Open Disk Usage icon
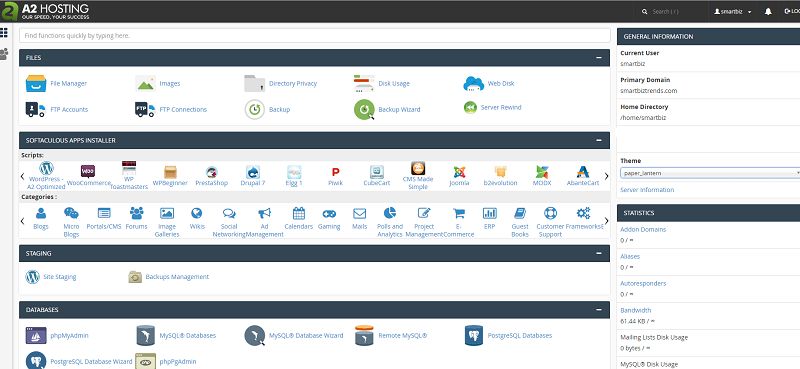This screenshot has width=800, height=369. tap(364, 83)
